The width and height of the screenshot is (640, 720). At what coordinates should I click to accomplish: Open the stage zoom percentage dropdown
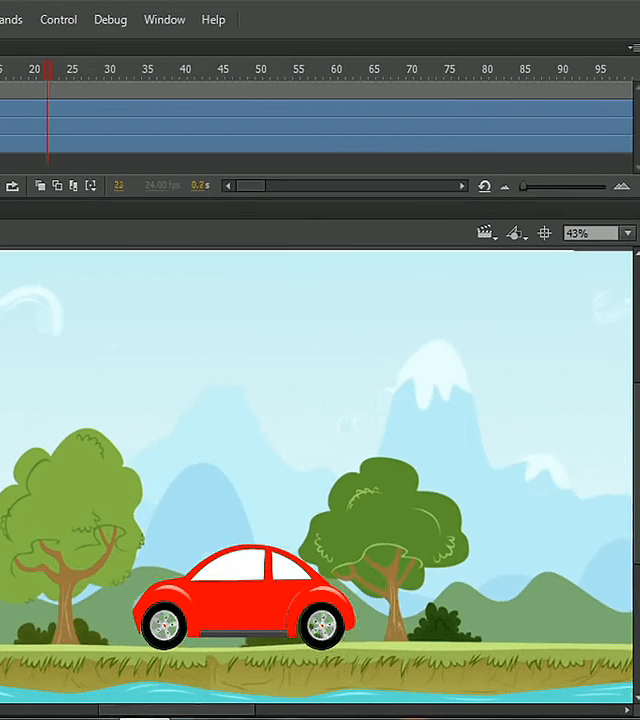click(628, 233)
